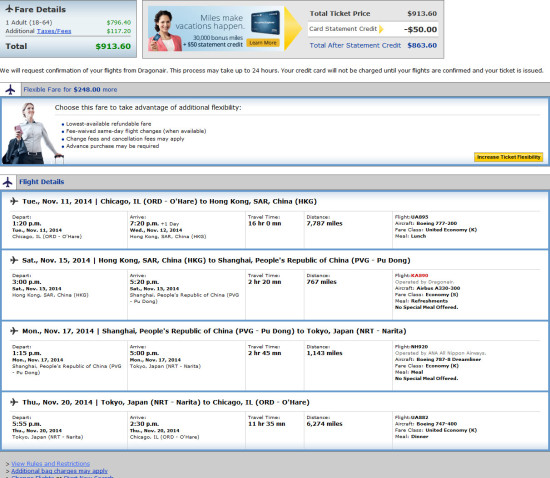Click the plane icon for the Nov. 17 Shanghai flight
The width and height of the screenshot is (550, 478).
click(14, 331)
